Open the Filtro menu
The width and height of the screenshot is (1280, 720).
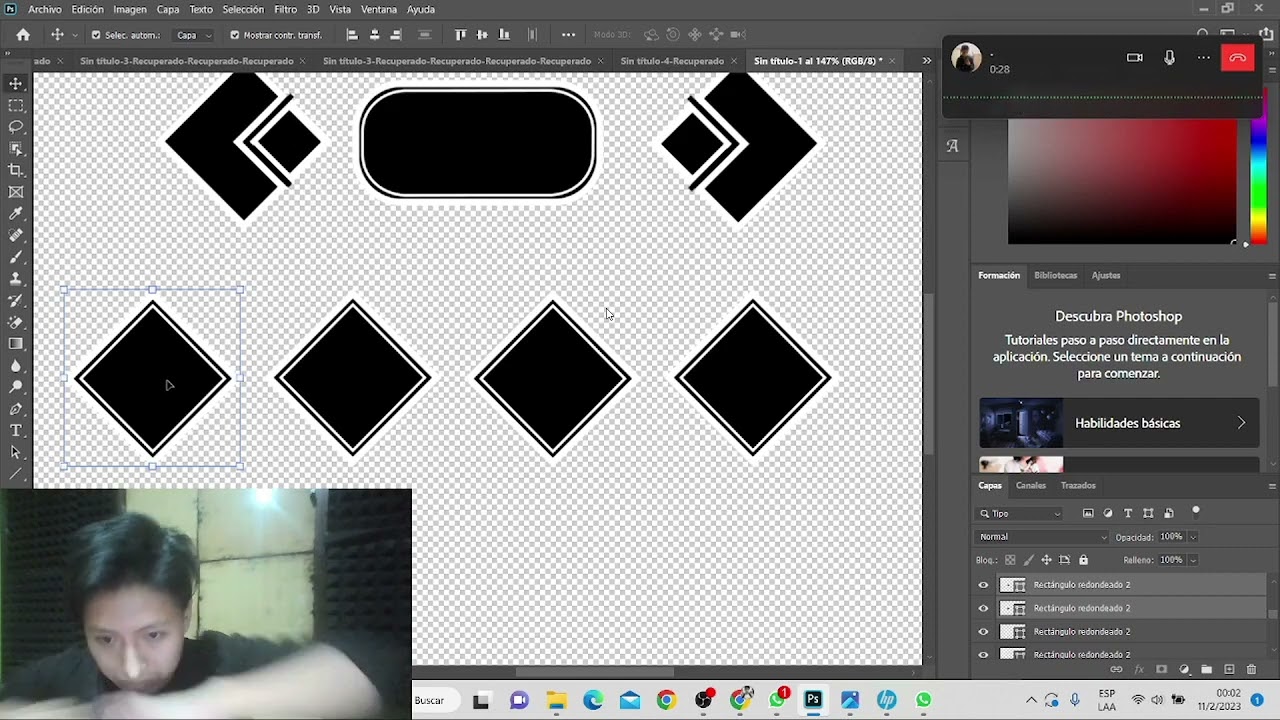pos(285,9)
